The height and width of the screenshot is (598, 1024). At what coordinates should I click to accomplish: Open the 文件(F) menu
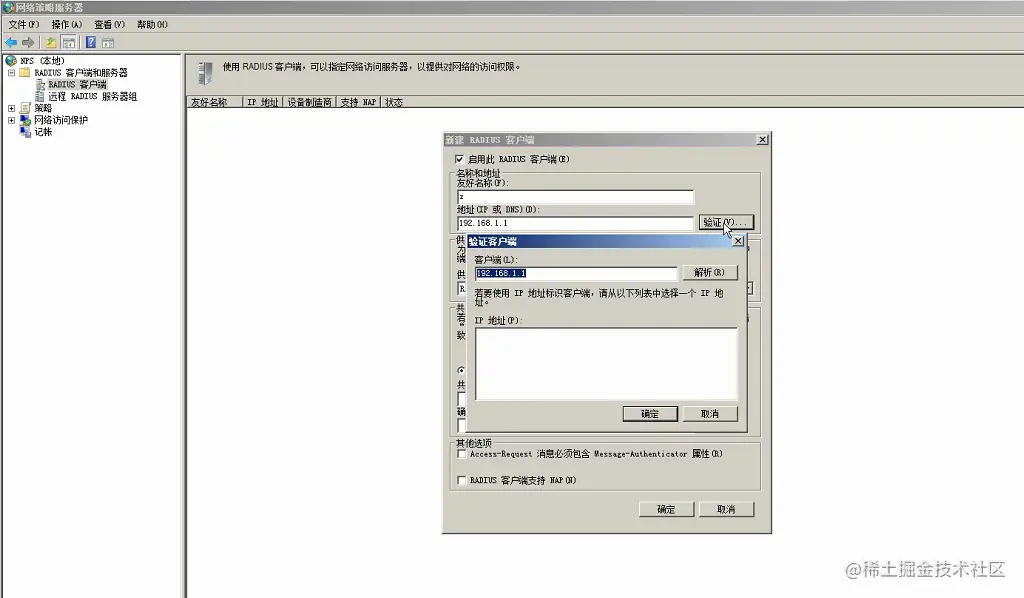click(24, 24)
